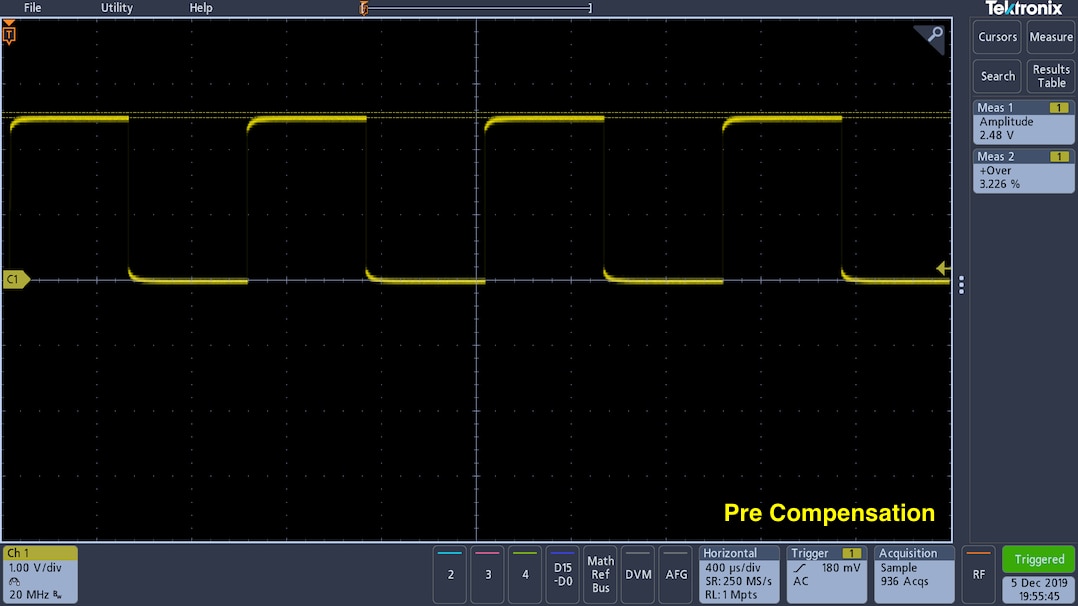The image size is (1078, 606).
Task: Select the C1 channel ground handle
Action: coord(16,280)
